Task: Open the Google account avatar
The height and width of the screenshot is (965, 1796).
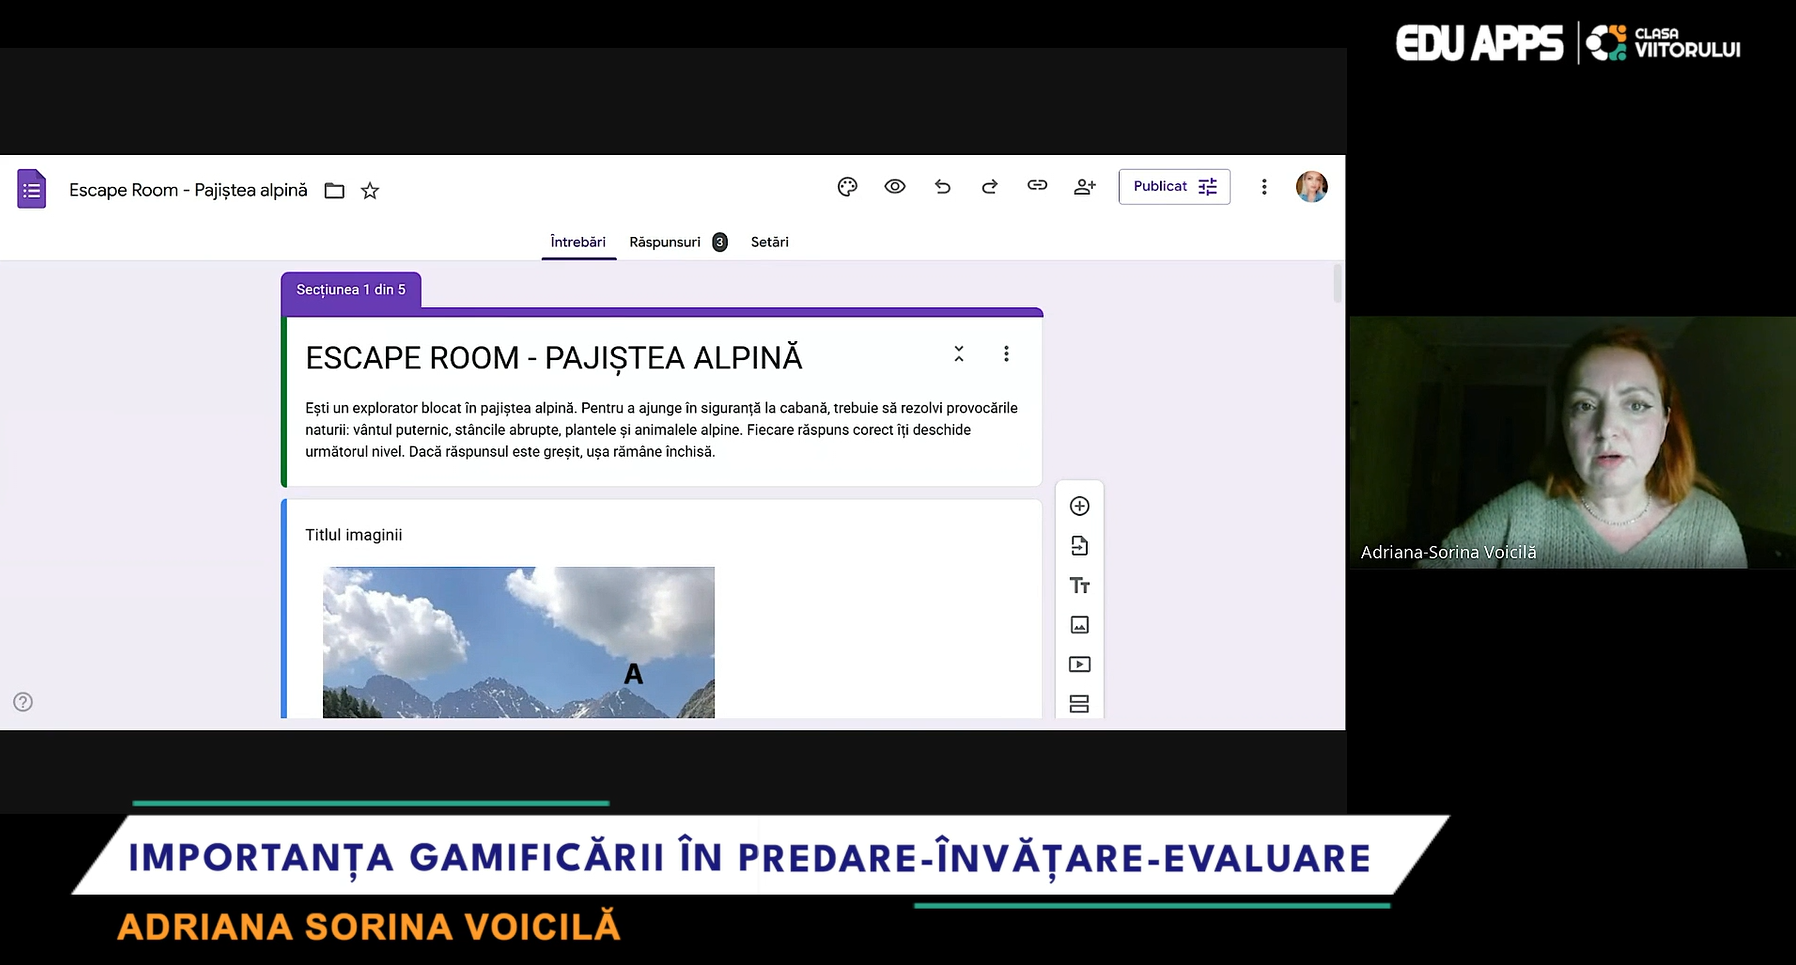Action: coord(1312,187)
